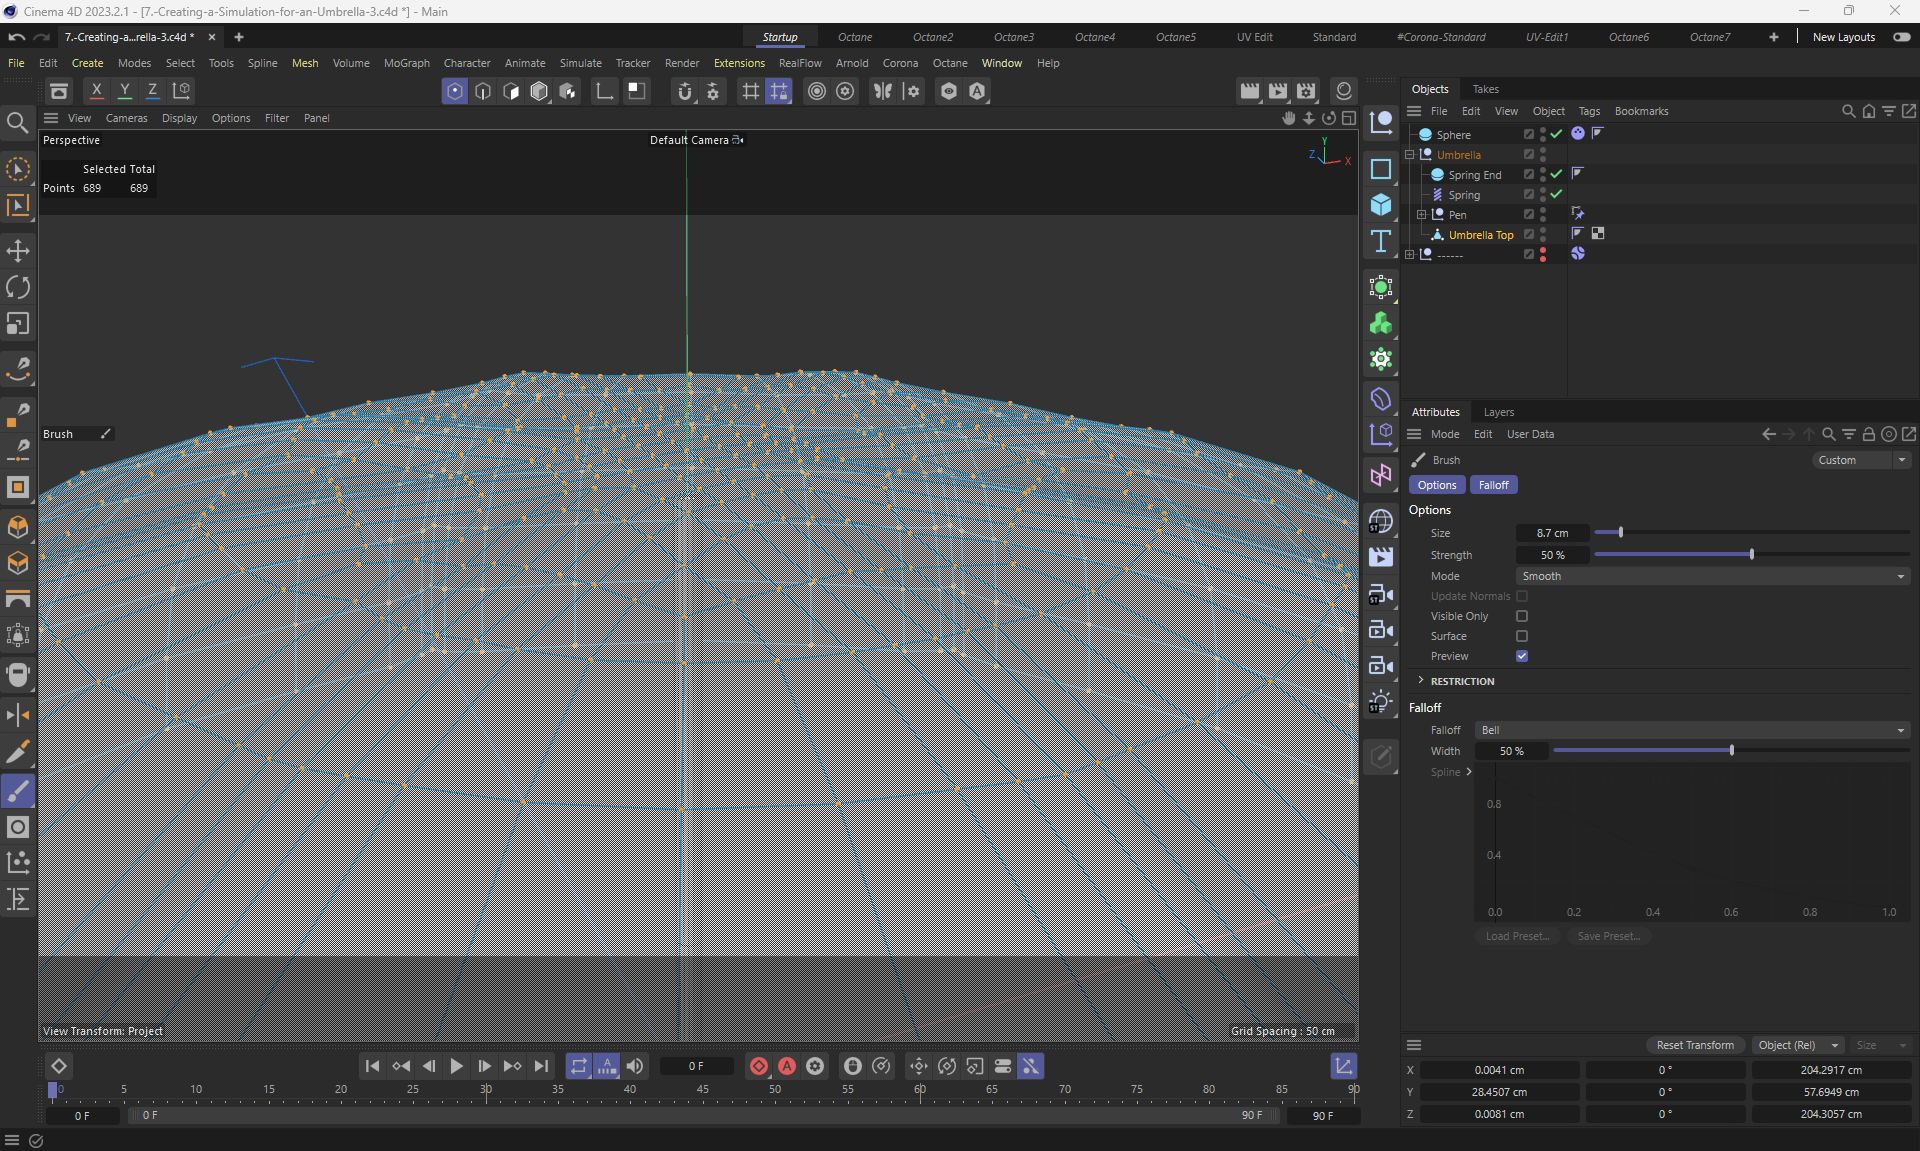Click the Reset Transform button

[x=1695, y=1045]
